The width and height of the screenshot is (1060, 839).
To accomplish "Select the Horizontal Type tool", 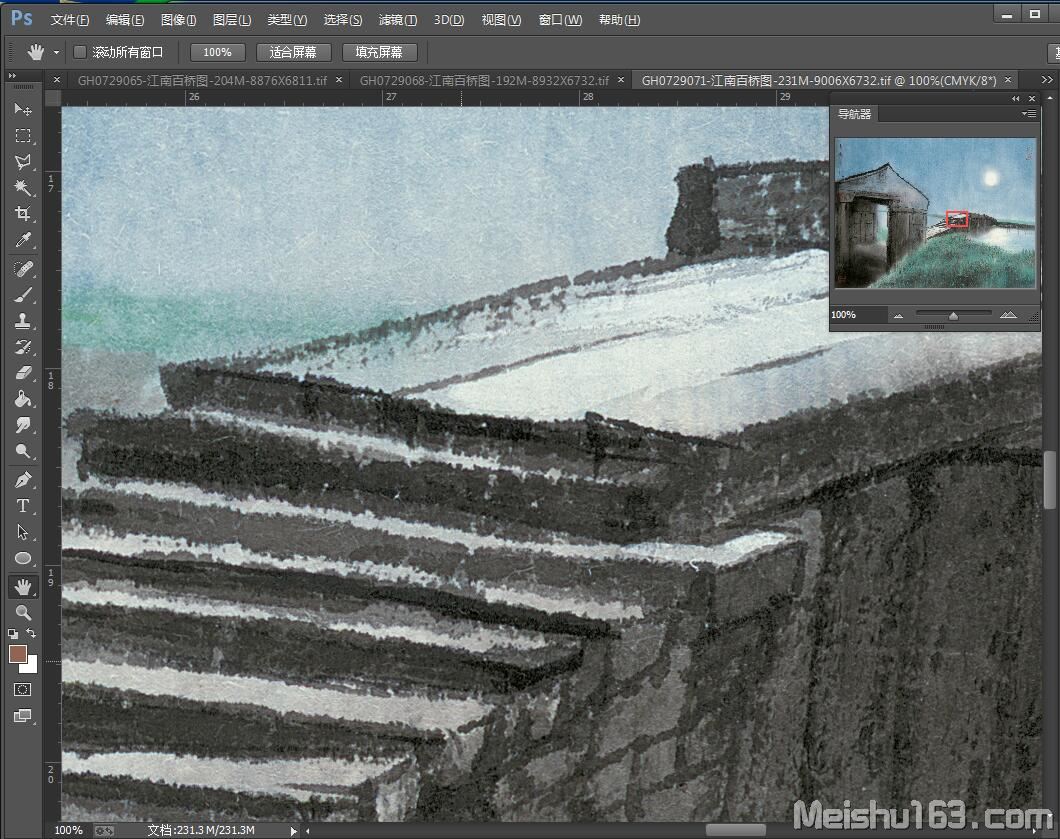I will click(23, 506).
